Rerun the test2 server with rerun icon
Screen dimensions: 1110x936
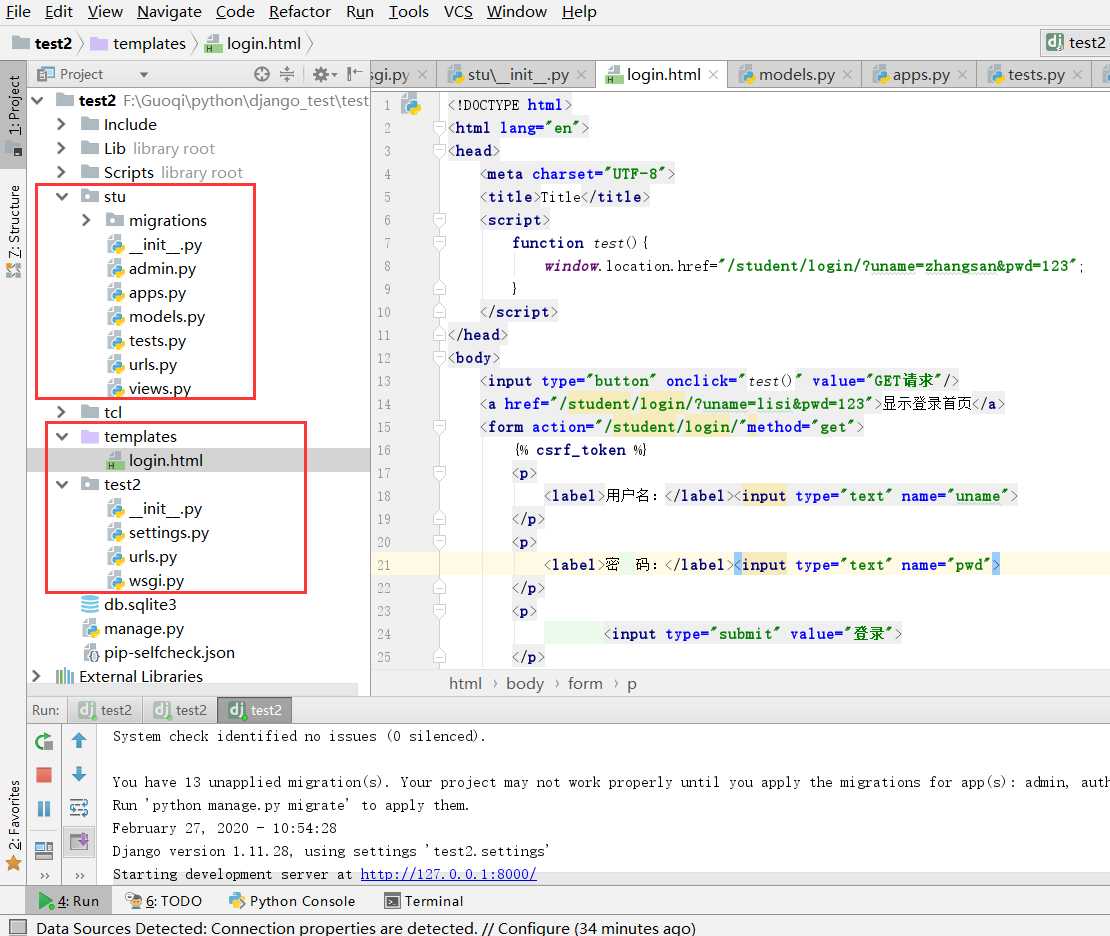click(44, 741)
